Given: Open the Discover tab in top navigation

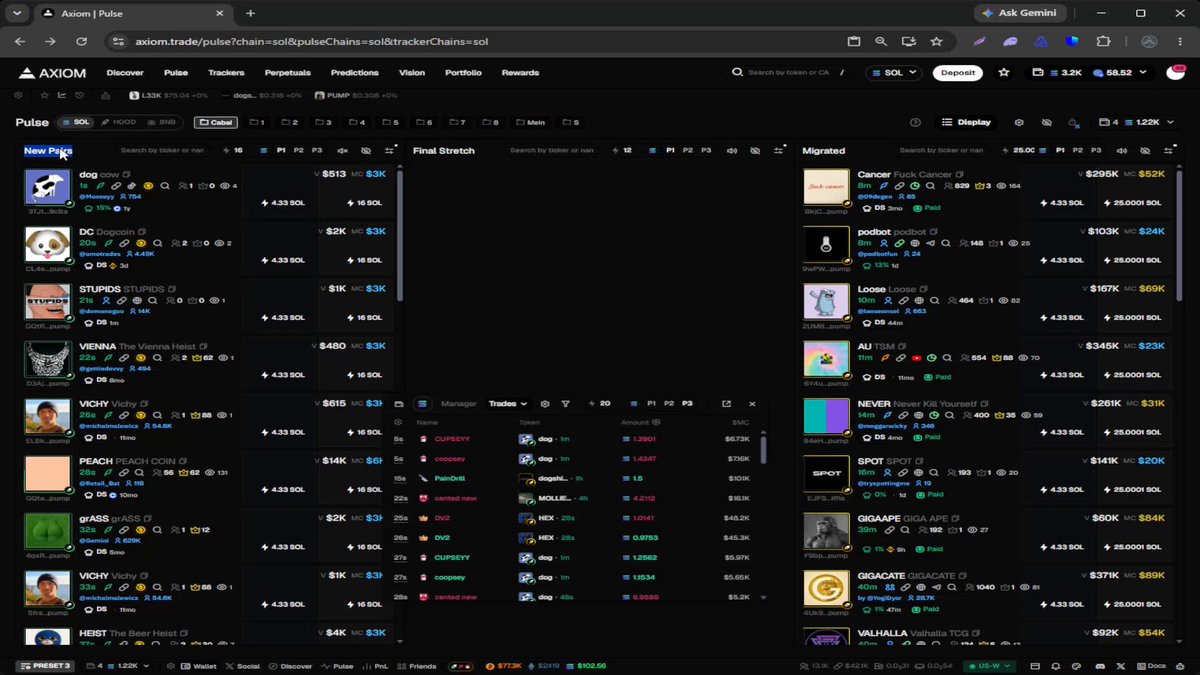Looking at the screenshot, I should pos(125,73).
